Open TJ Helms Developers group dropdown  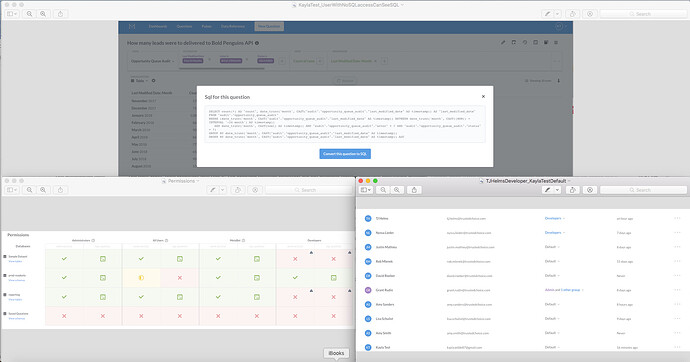tap(554, 218)
